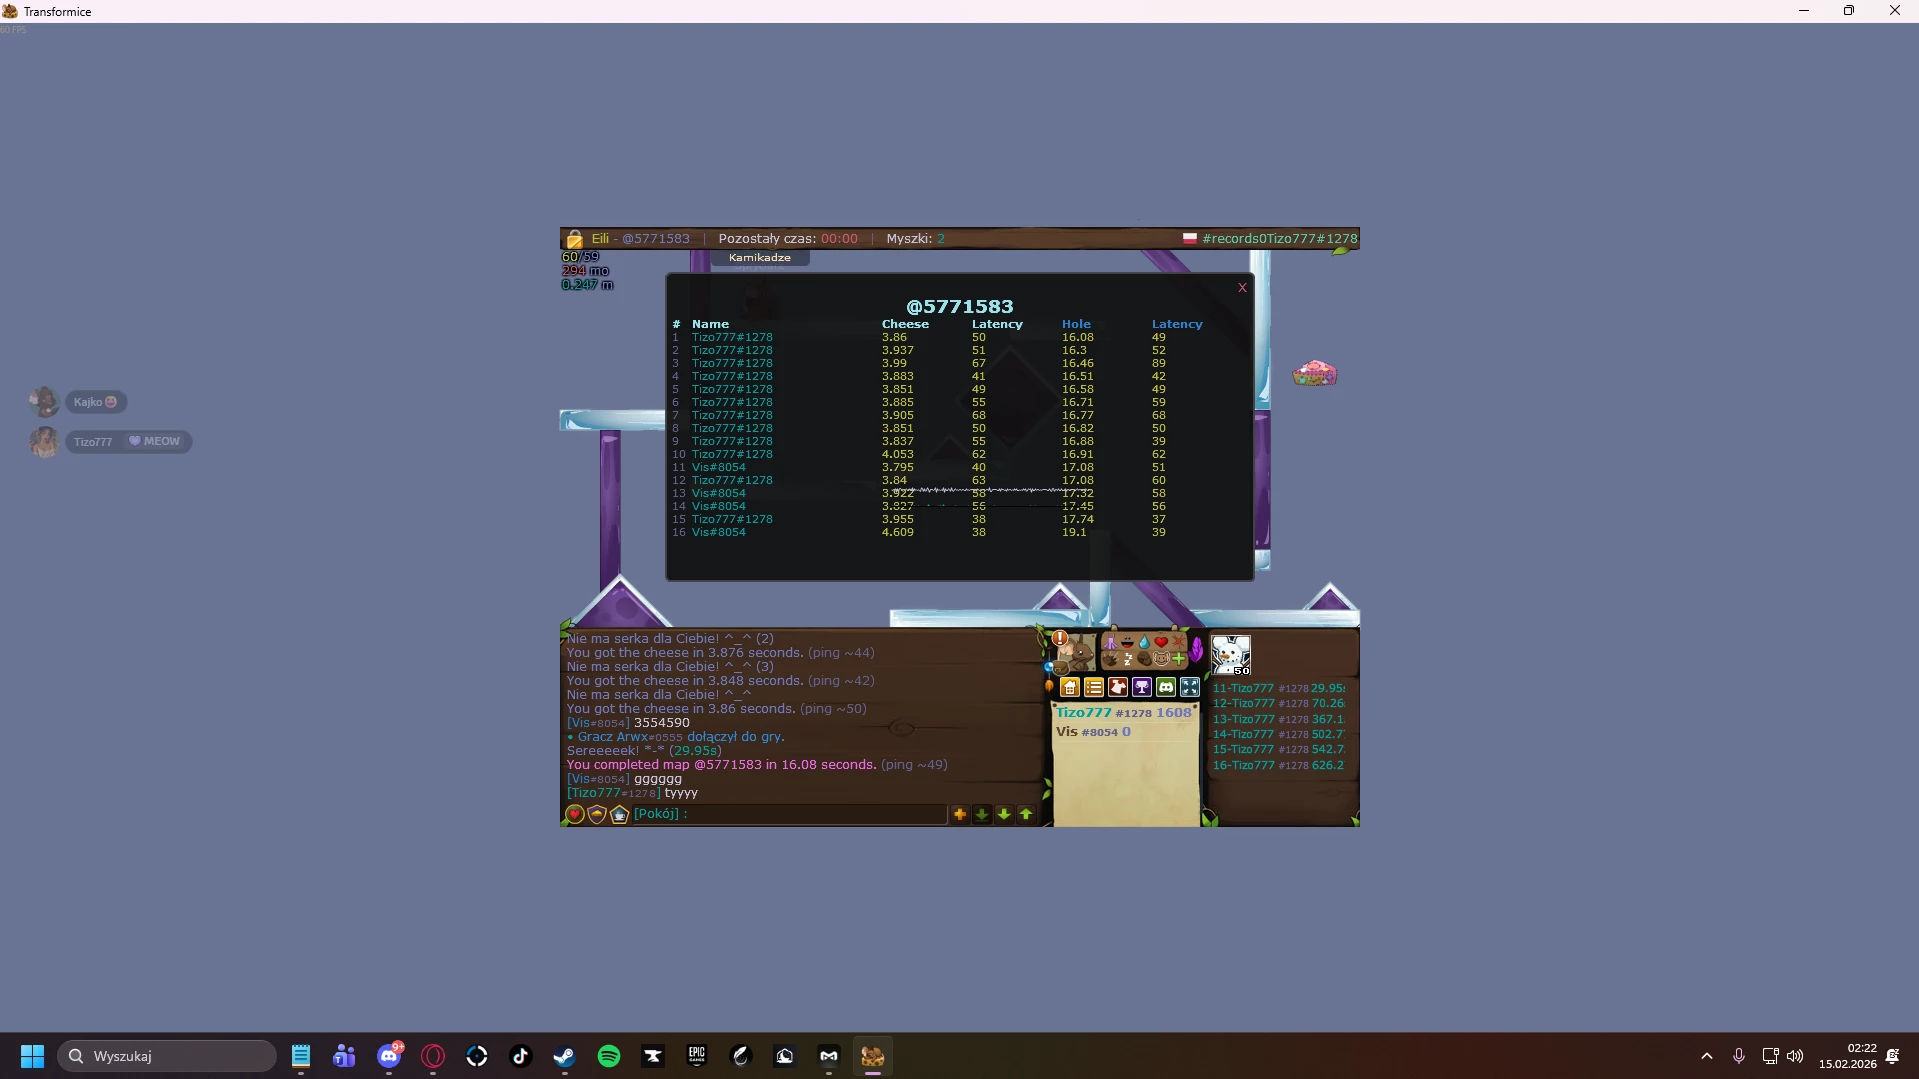Viewport: 1919px width, 1079px height.
Task: Open the purple trophy rankings button
Action: [x=1142, y=687]
